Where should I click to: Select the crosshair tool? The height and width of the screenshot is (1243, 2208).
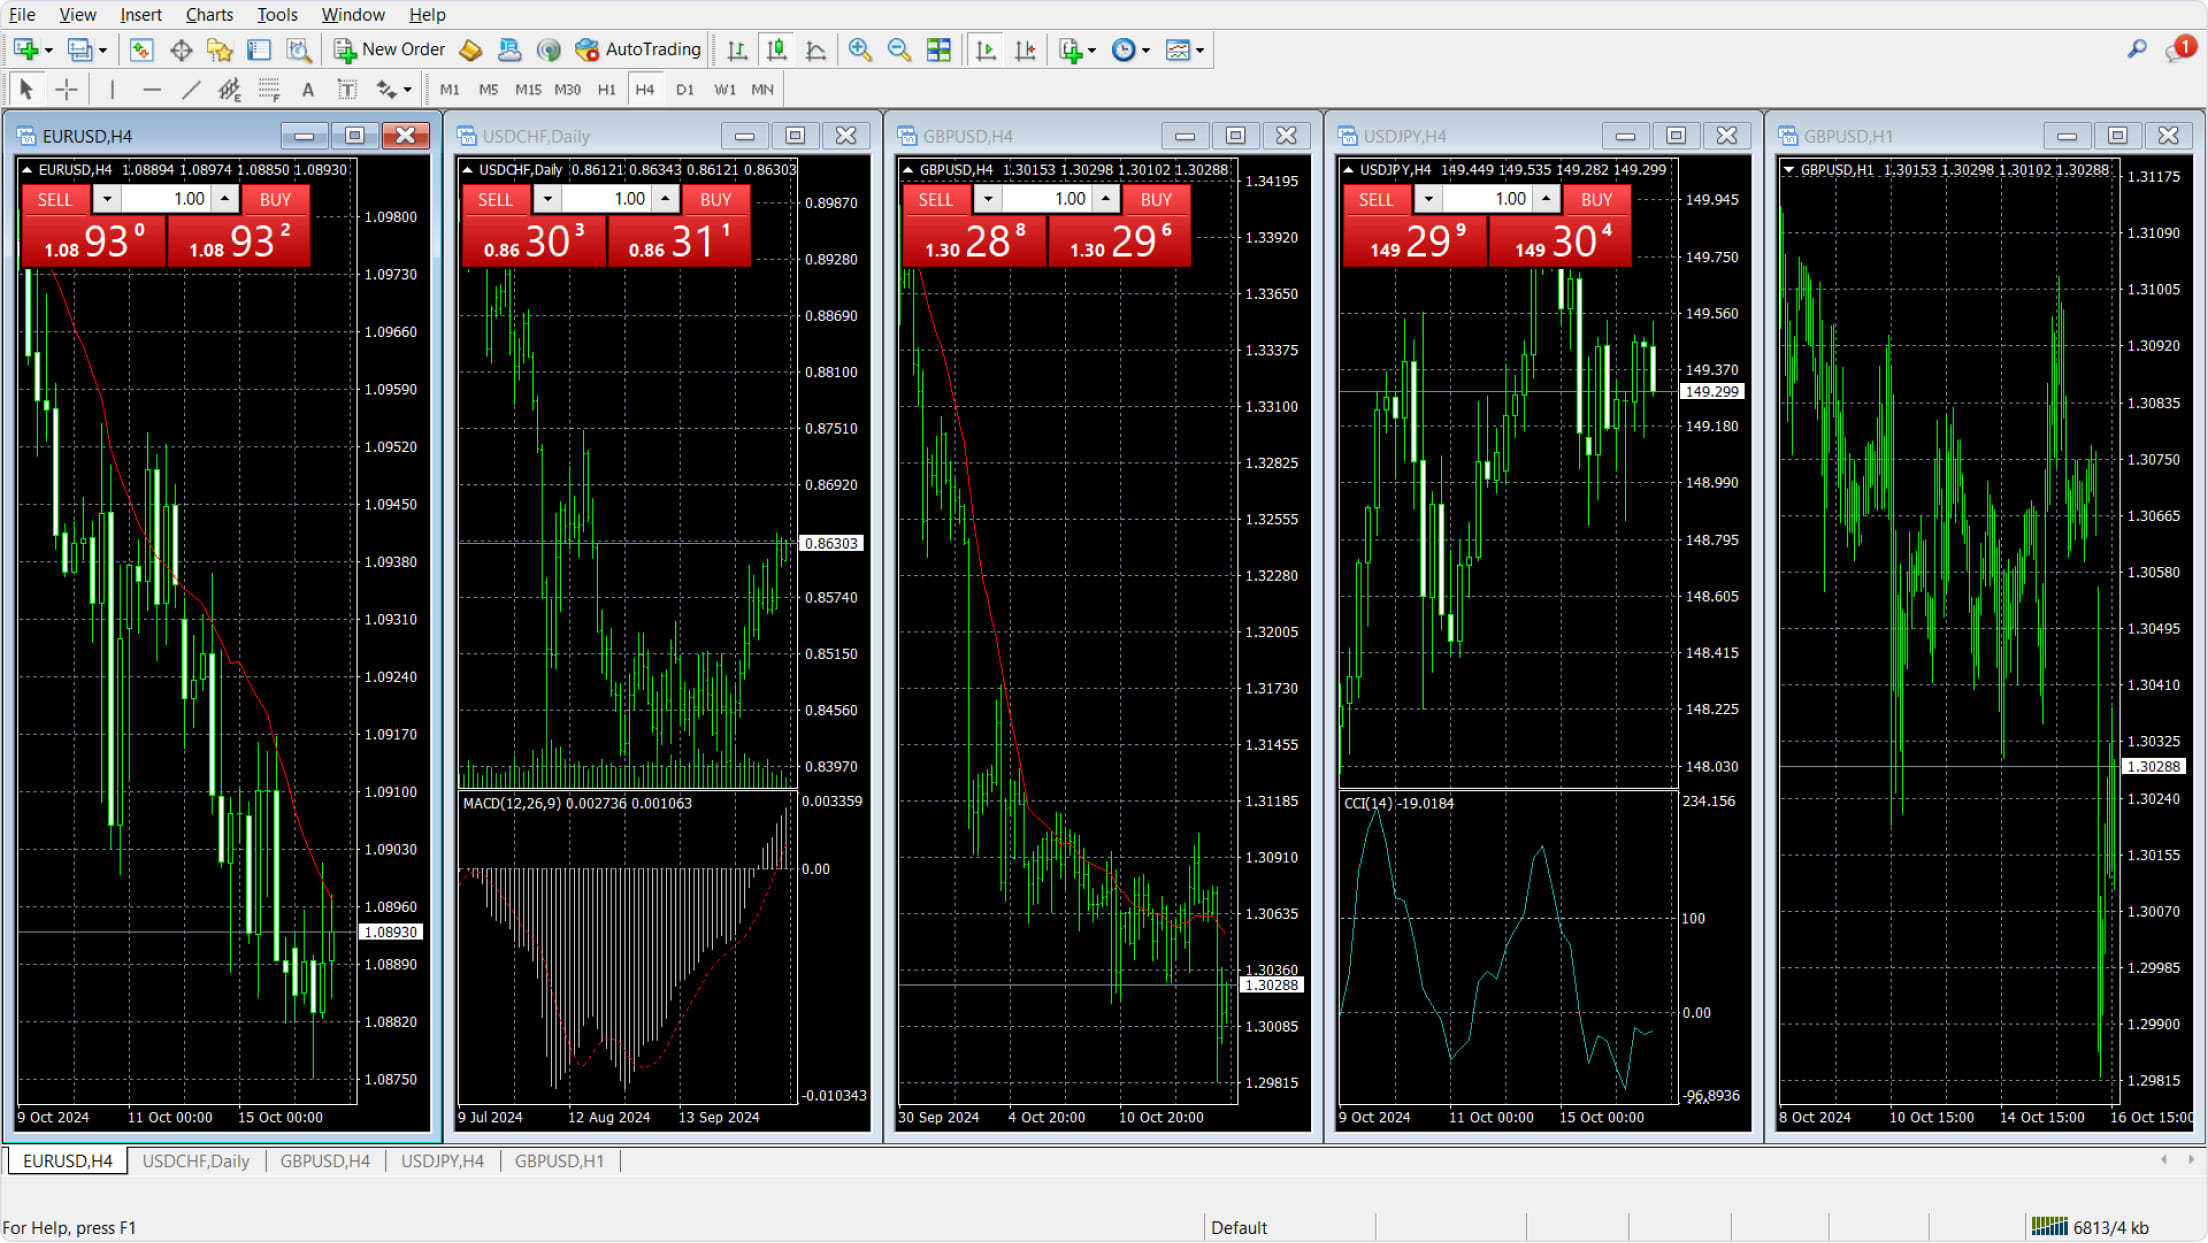pyautogui.click(x=66, y=89)
